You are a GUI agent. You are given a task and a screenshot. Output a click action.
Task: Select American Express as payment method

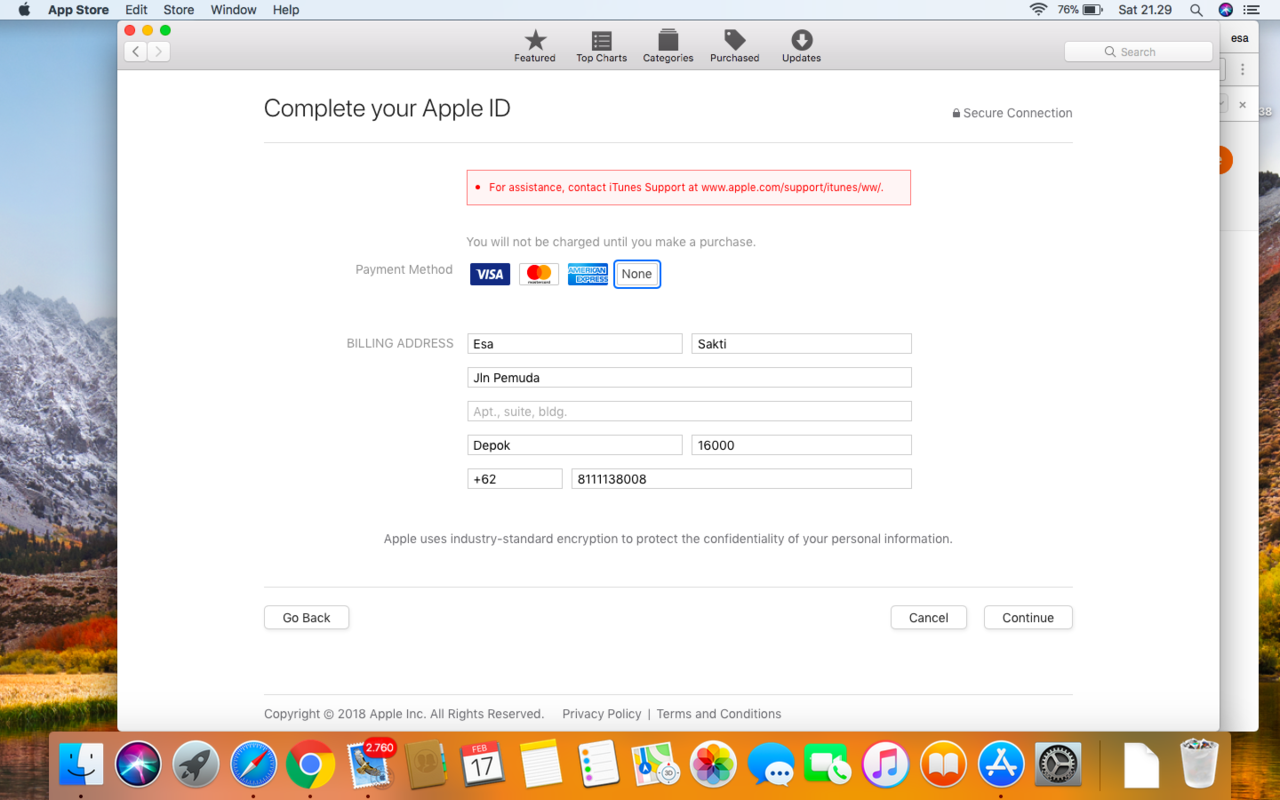pyautogui.click(x=588, y=274)
